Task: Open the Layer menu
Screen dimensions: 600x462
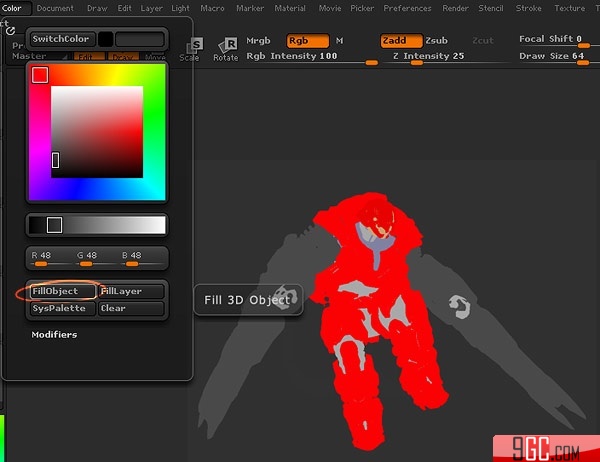Action: click(151, 8)
